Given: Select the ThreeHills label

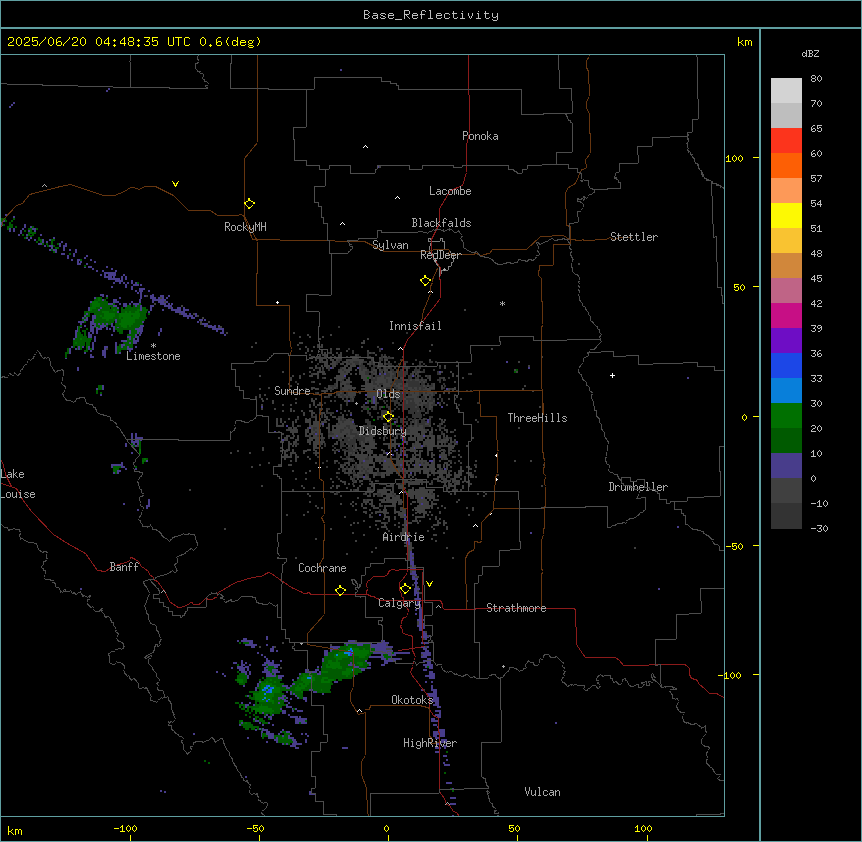Looking at the screenshot, I should [x=537, y=418].
